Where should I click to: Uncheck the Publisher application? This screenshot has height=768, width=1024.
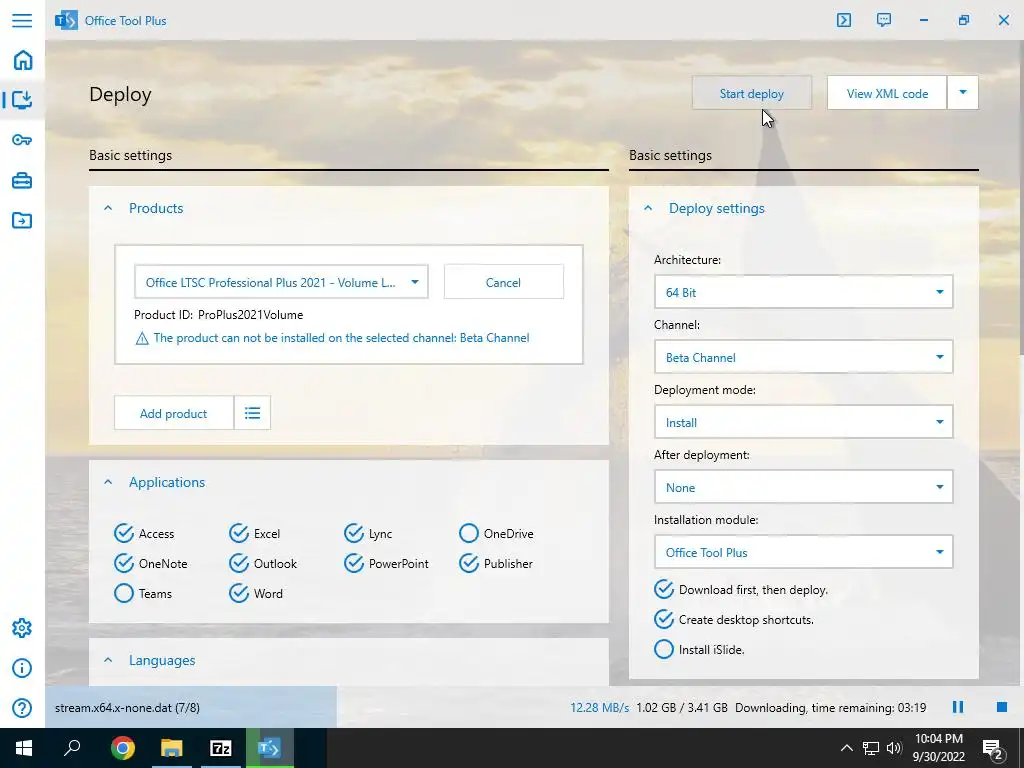[x=496, y=563]
